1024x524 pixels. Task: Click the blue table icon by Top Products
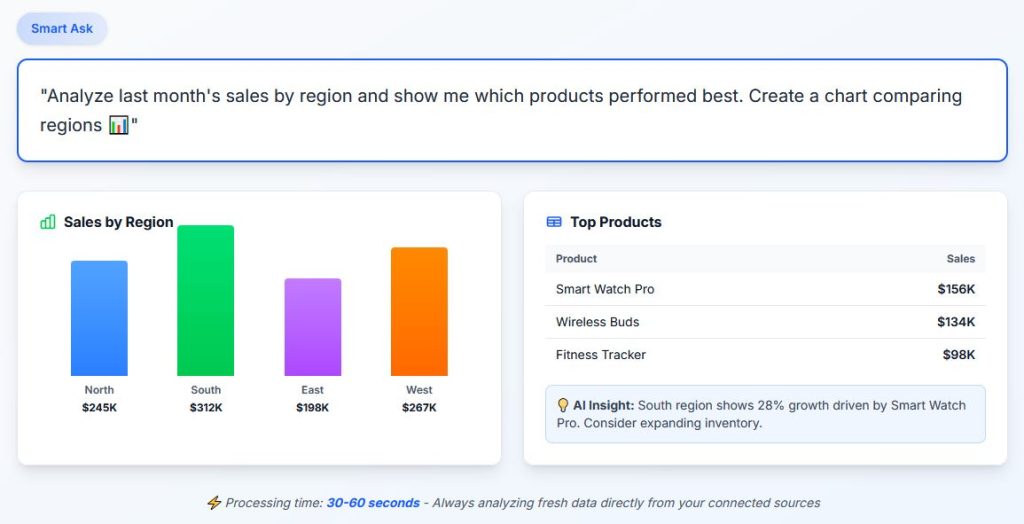coord(554,222)
